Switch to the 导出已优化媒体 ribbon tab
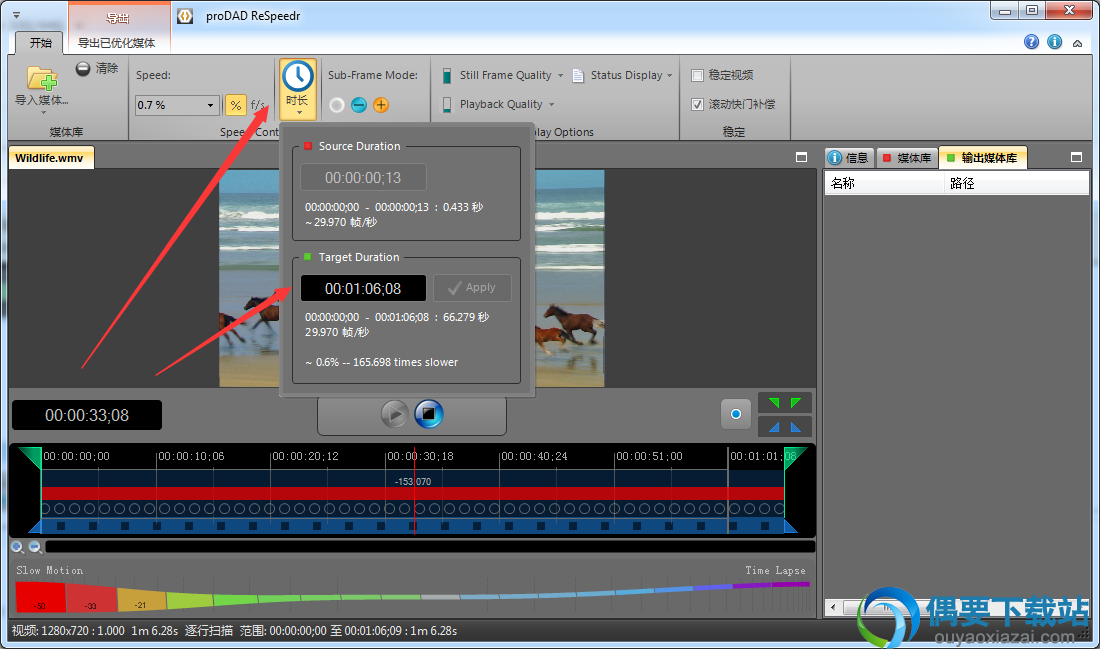 tap(116, 43)
